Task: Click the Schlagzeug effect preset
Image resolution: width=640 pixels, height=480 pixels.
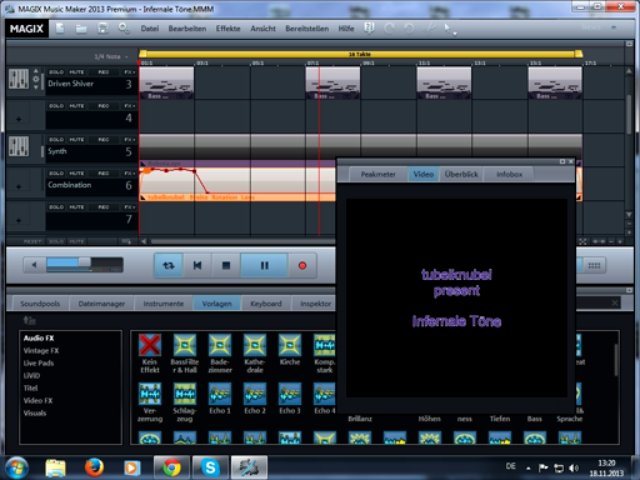Action: (x=185, y=393)
